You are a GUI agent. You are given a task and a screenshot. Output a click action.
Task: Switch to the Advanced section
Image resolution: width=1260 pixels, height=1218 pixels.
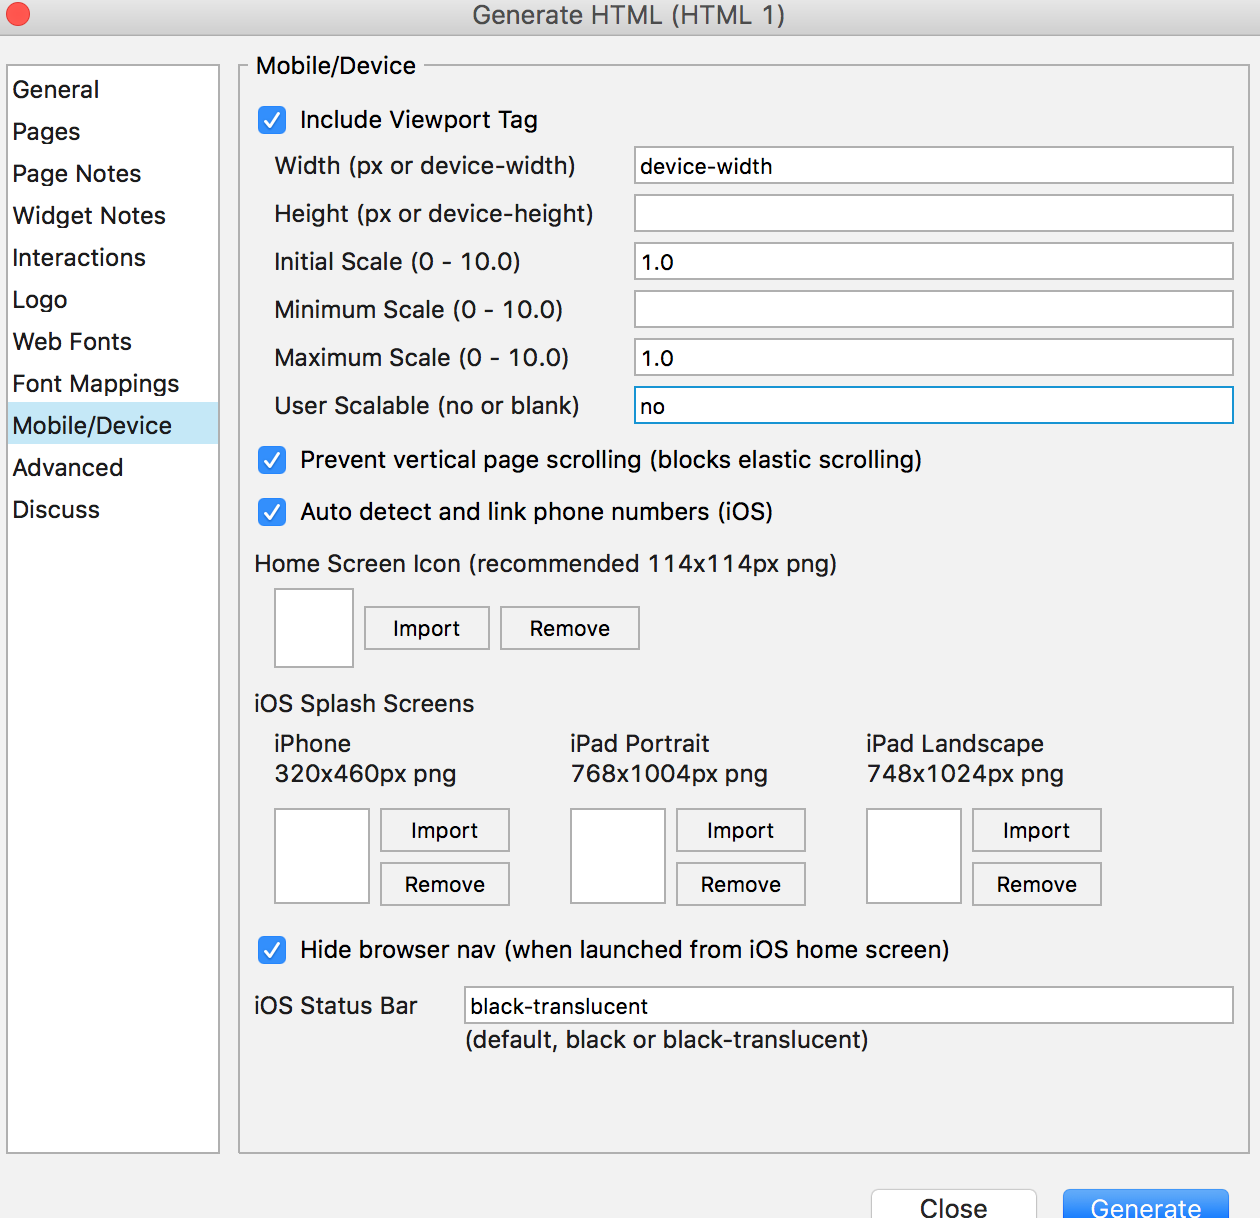click(68, 468)
